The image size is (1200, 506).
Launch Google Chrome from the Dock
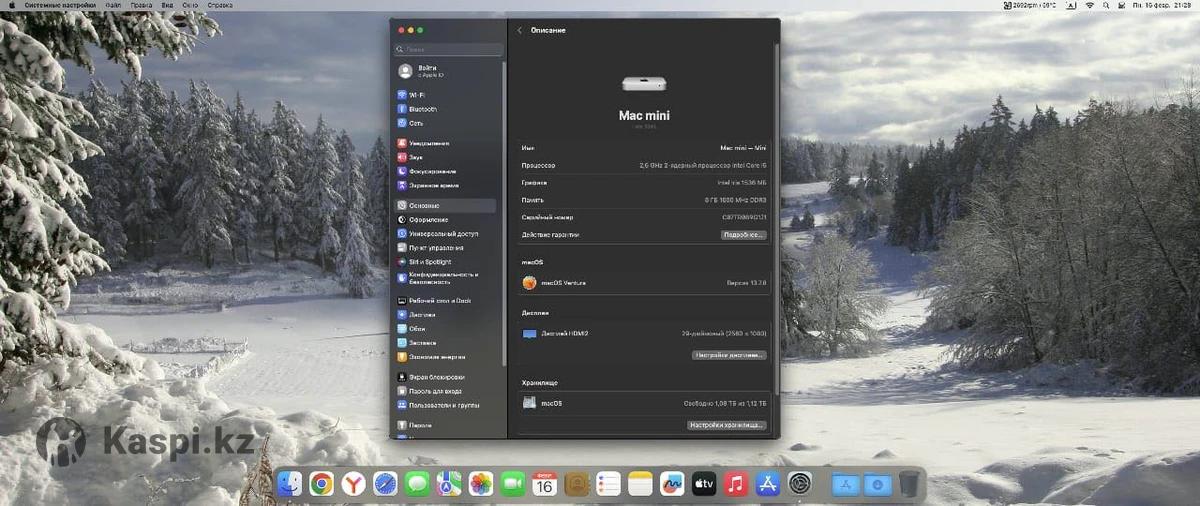321,485
